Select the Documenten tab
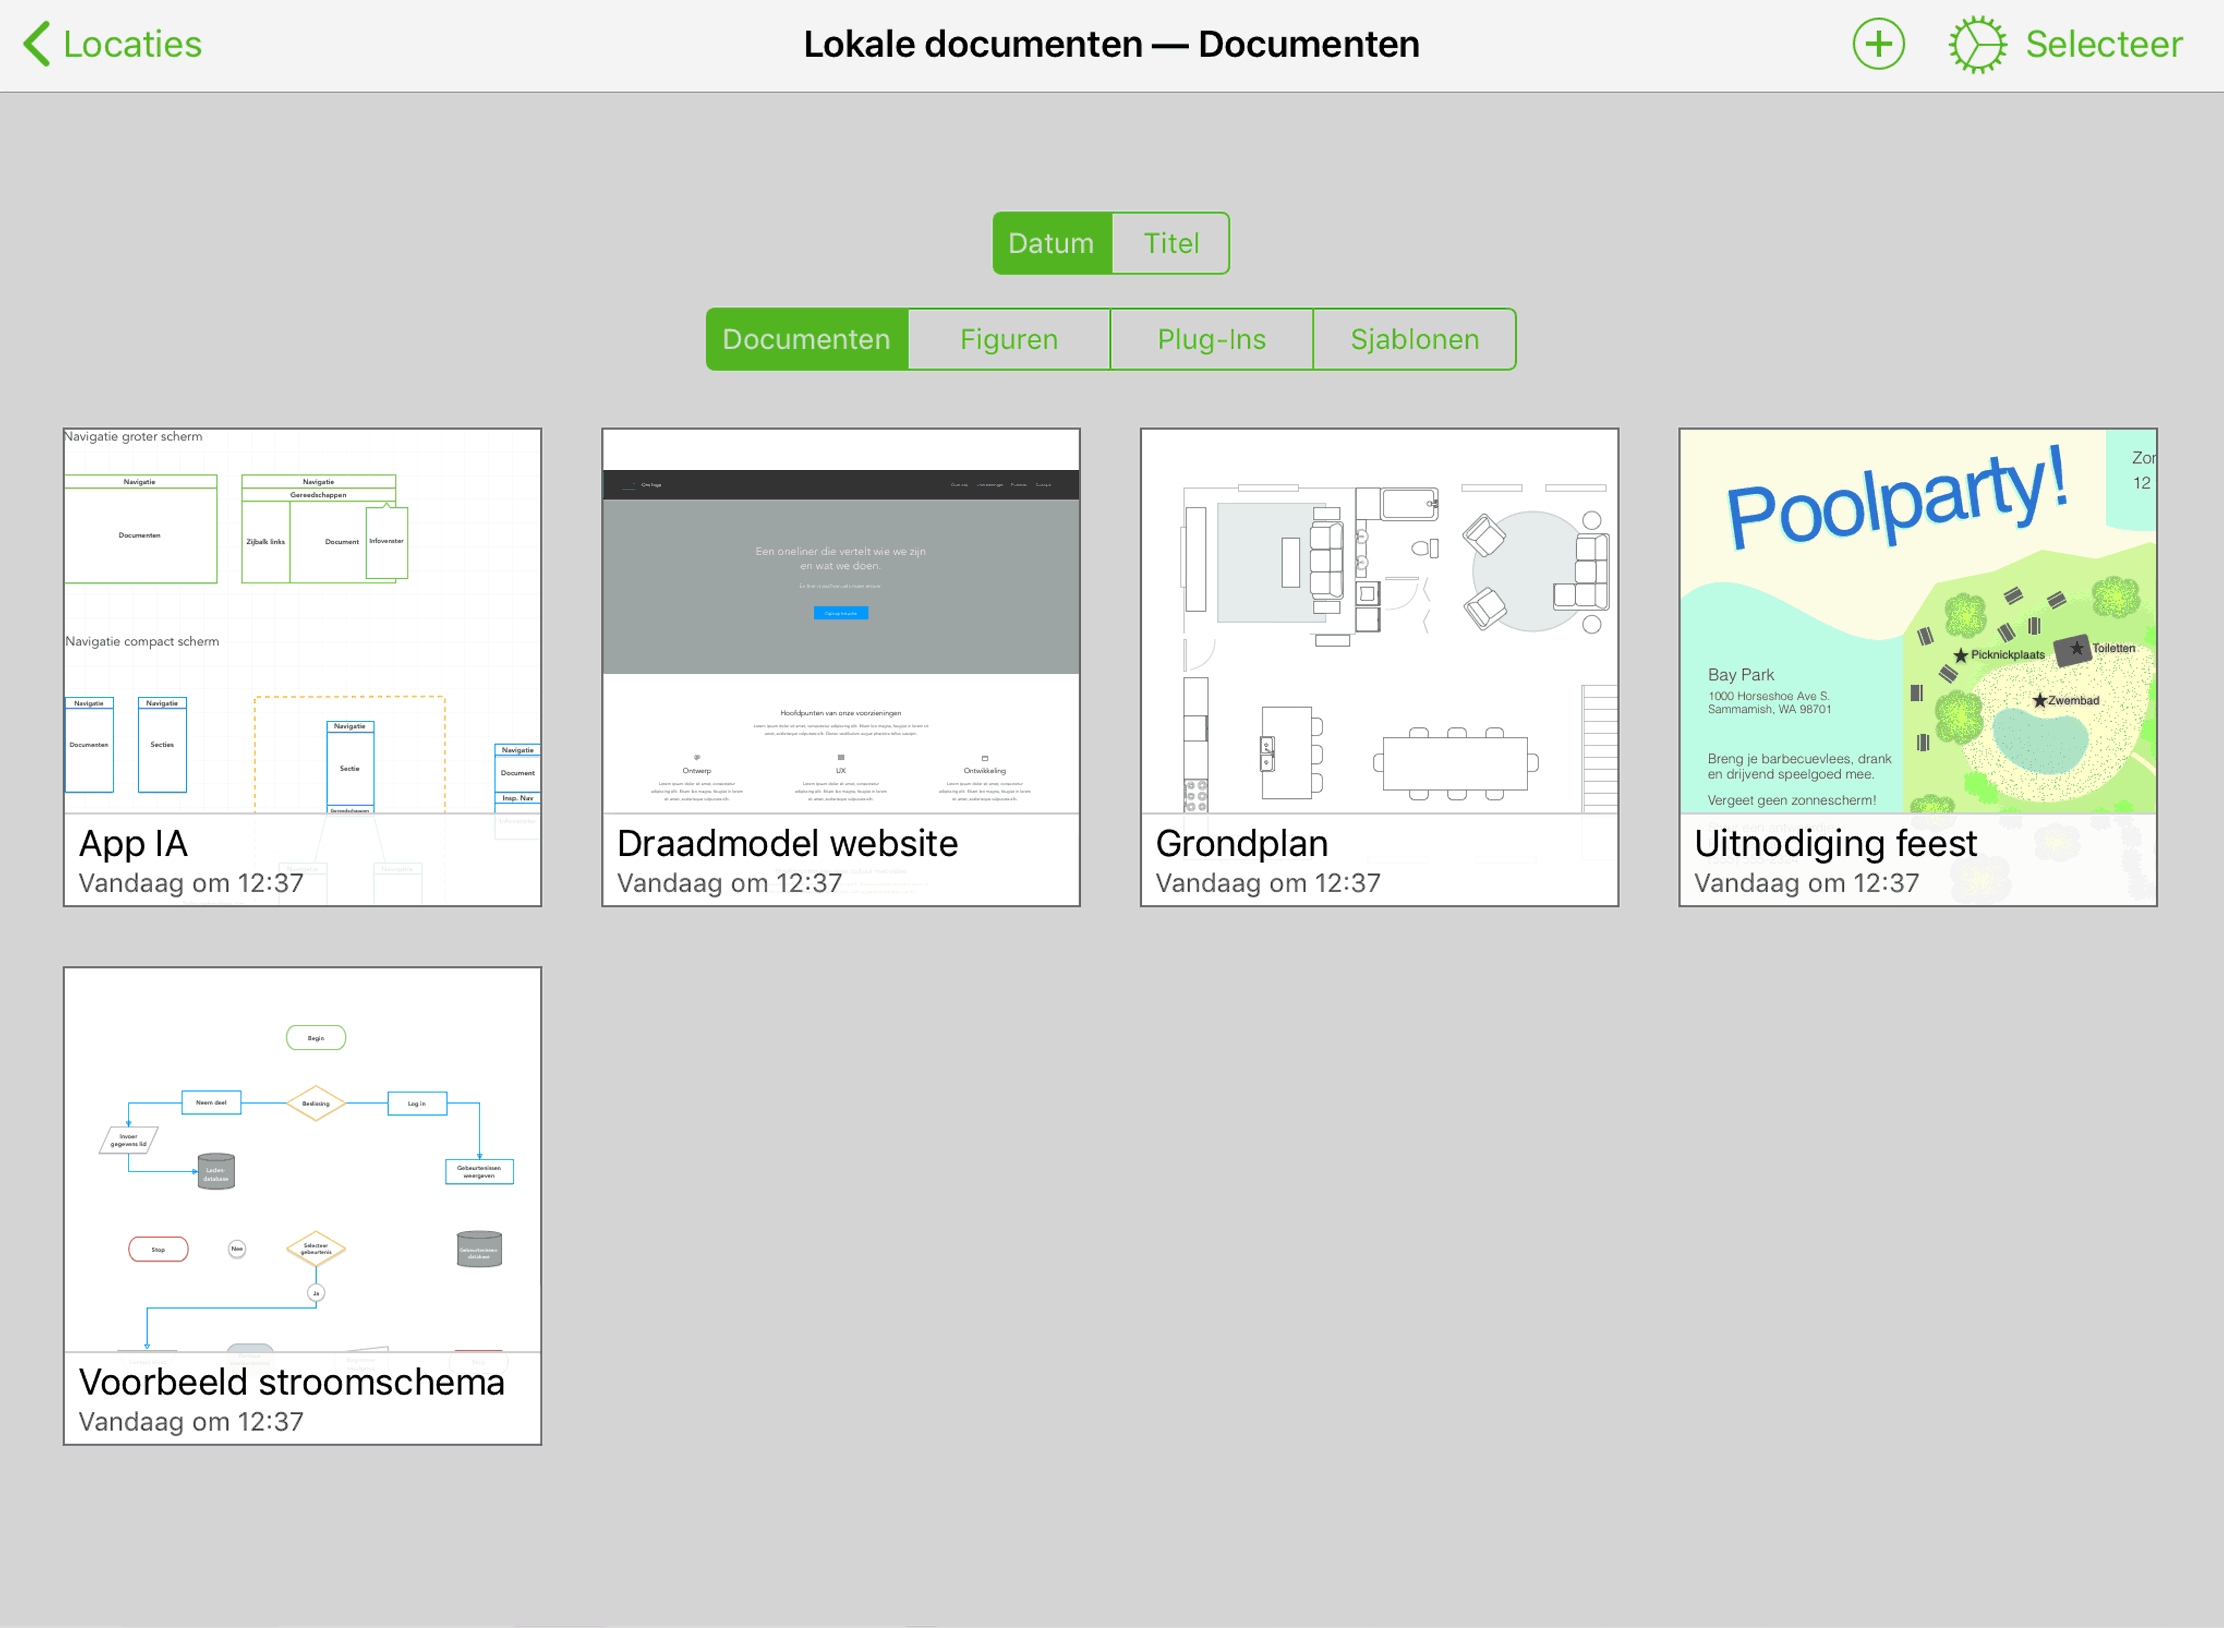Viewport: 2224px width, 1628px height. (x=806, y=339)
